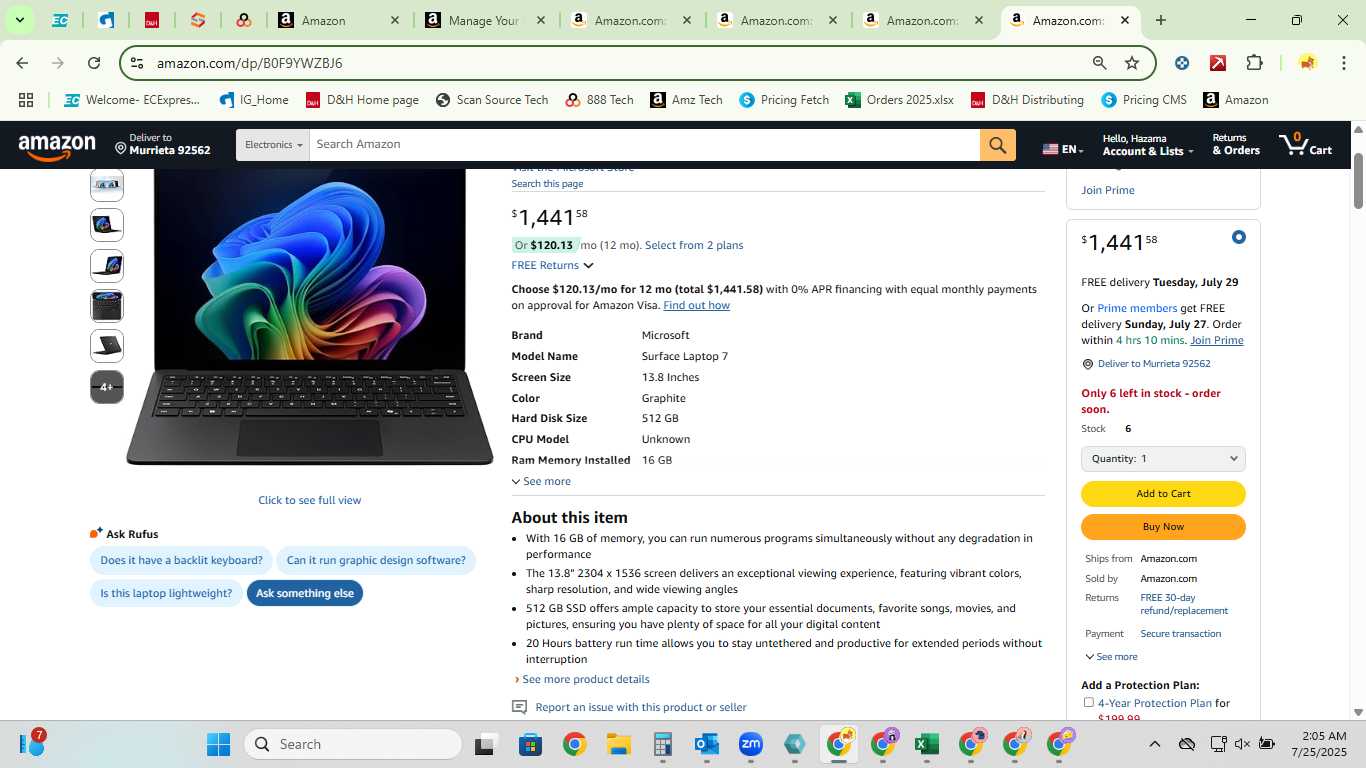1366x768 pixels.
Task: Open the browser Extensions puzzle icon
Action: tap(1254, 63)
